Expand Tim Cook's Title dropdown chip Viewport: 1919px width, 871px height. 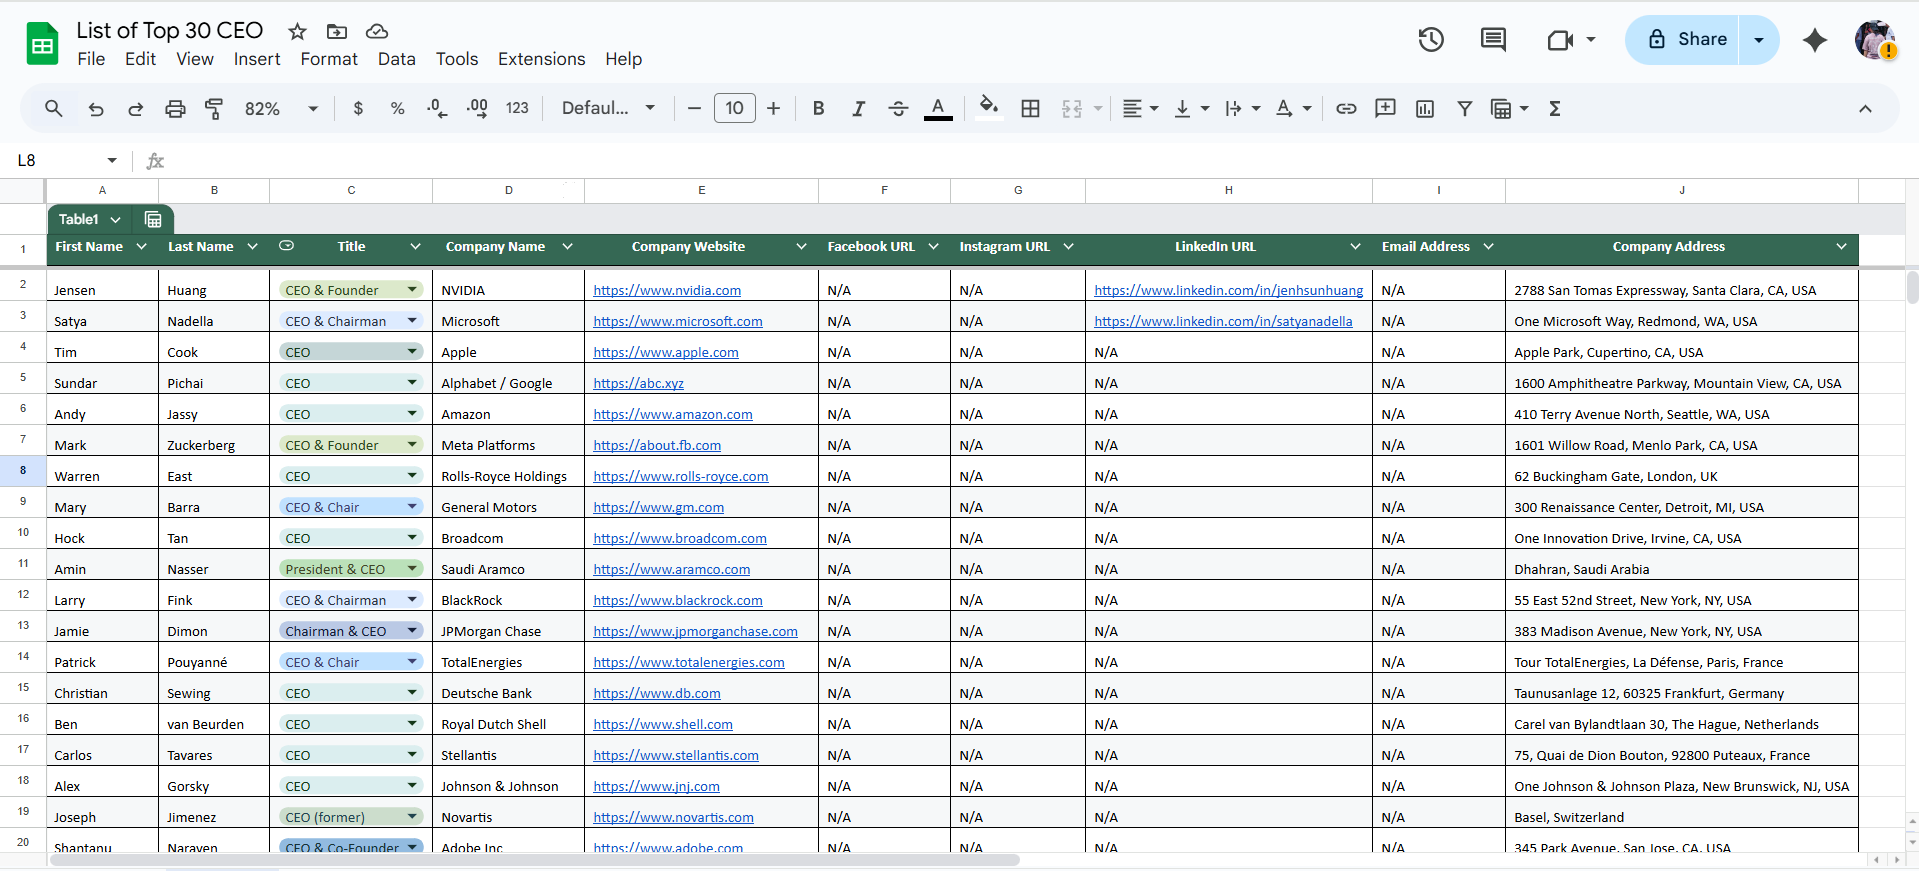(x=412, y=352)
